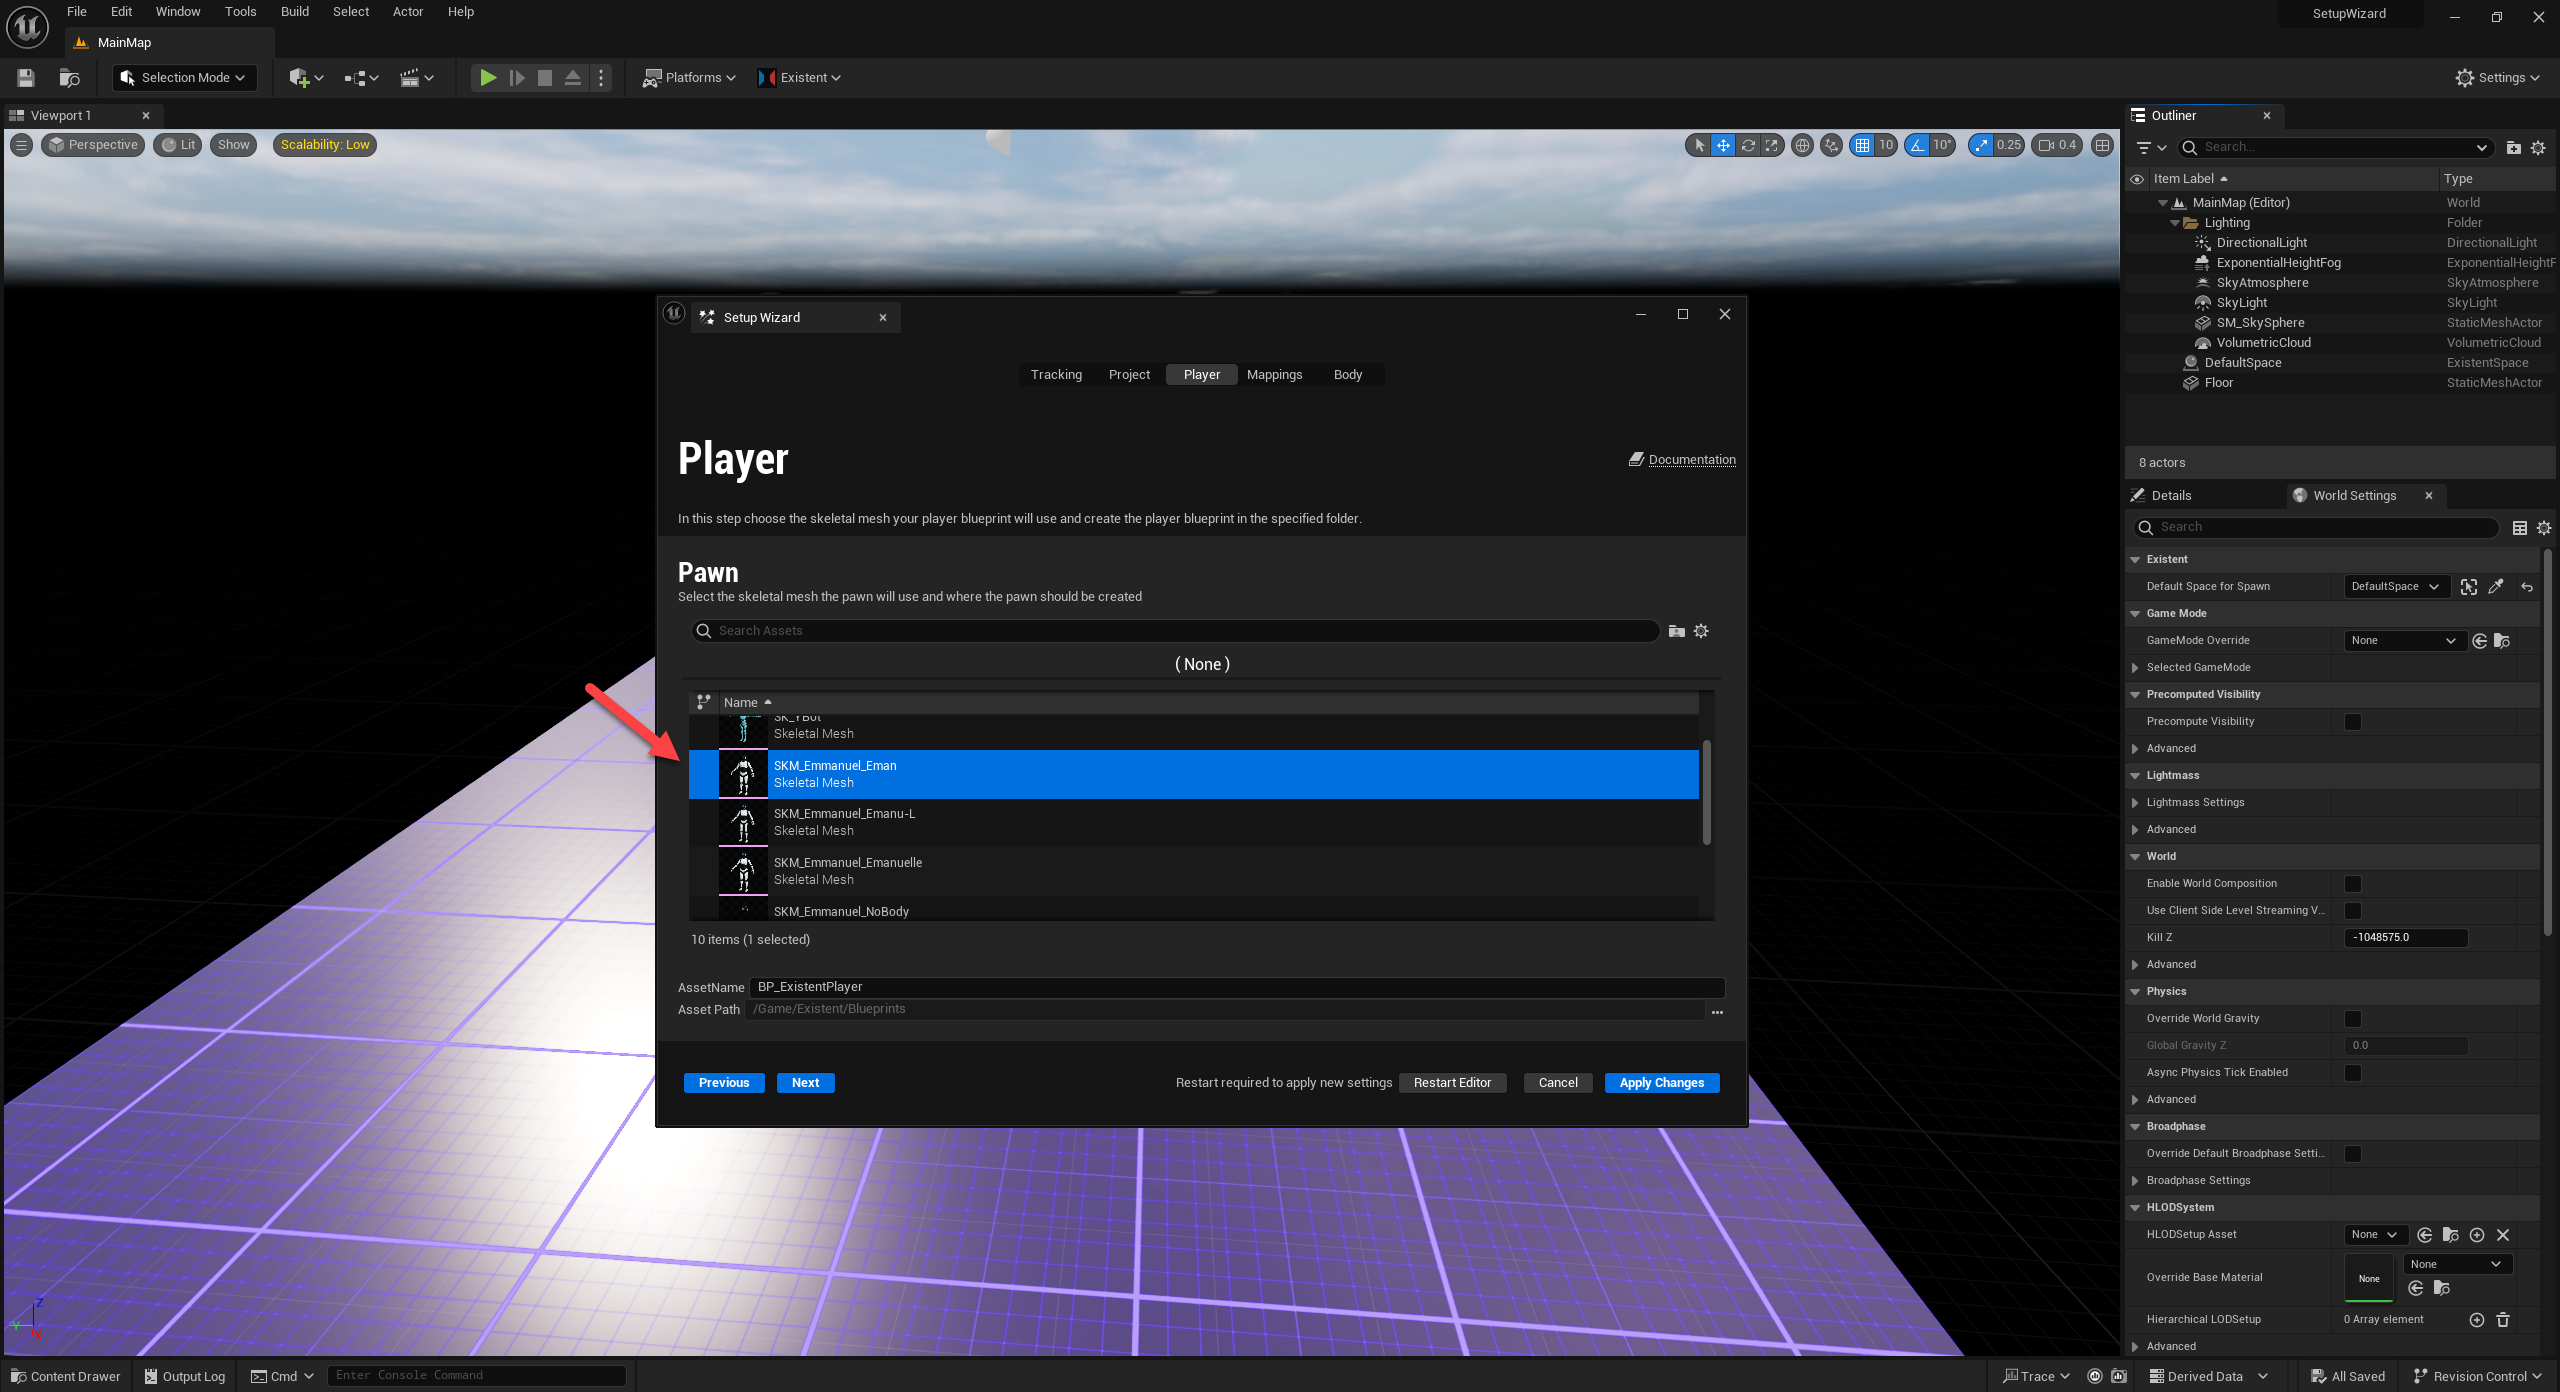Screen dimensions: 2560x1392
Task: Click the eyedropper pick actor icon
Action: click(x=2496, y=587)
